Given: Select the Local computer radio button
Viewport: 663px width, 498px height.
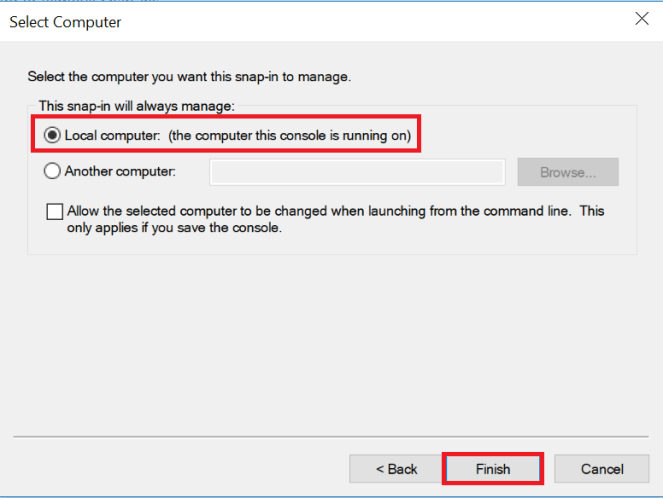Looking at the screenshot, I should [52, 134].
